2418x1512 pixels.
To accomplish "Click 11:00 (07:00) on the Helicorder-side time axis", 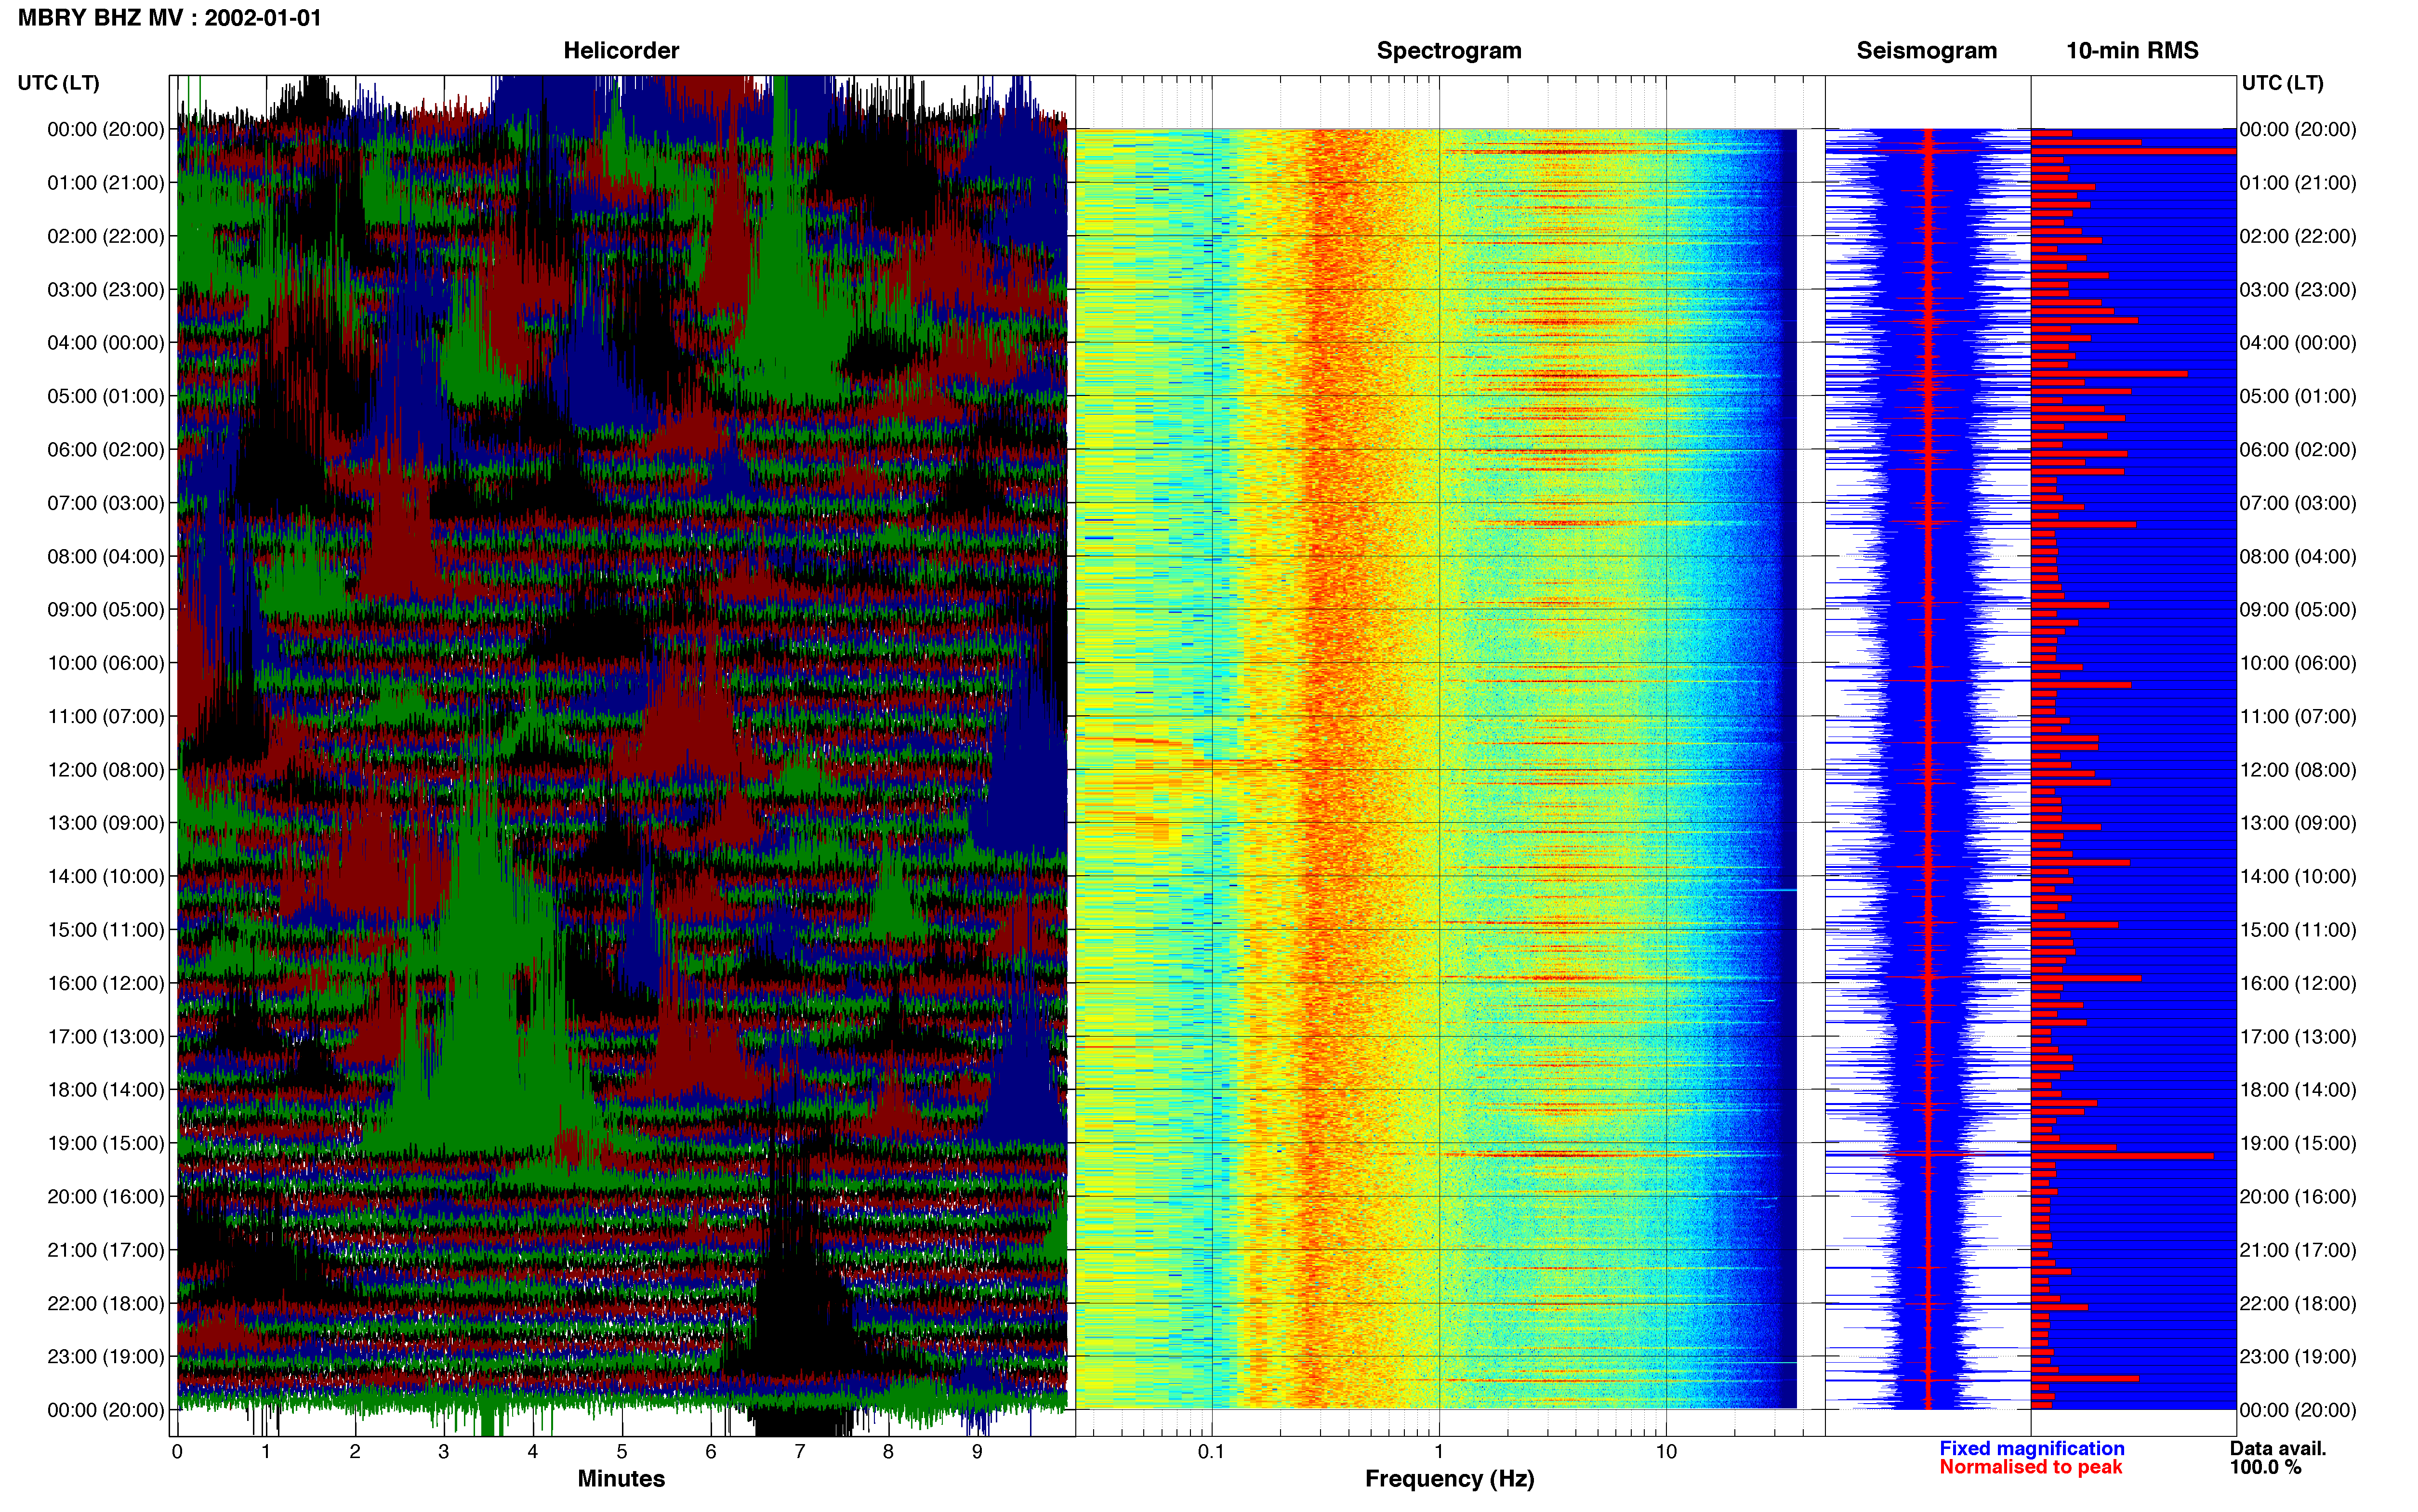I will coord(106,717).
